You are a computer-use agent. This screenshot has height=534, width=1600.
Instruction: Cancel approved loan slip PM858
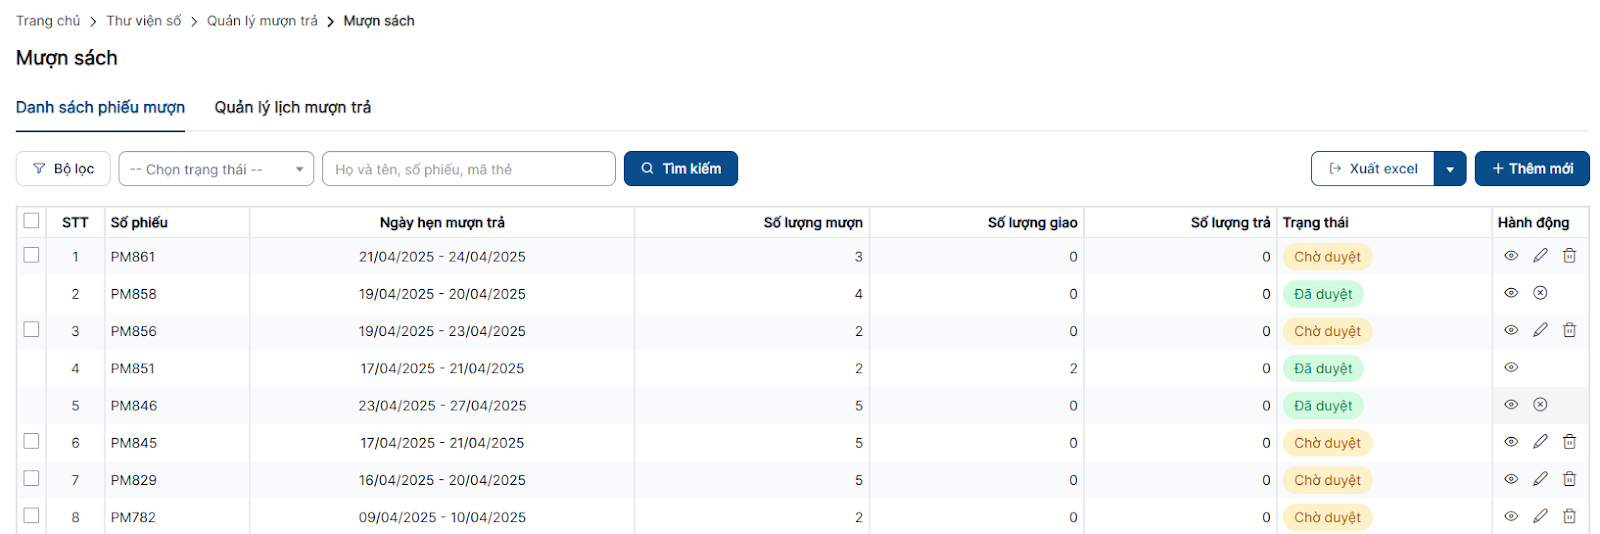coord(1540,293)
